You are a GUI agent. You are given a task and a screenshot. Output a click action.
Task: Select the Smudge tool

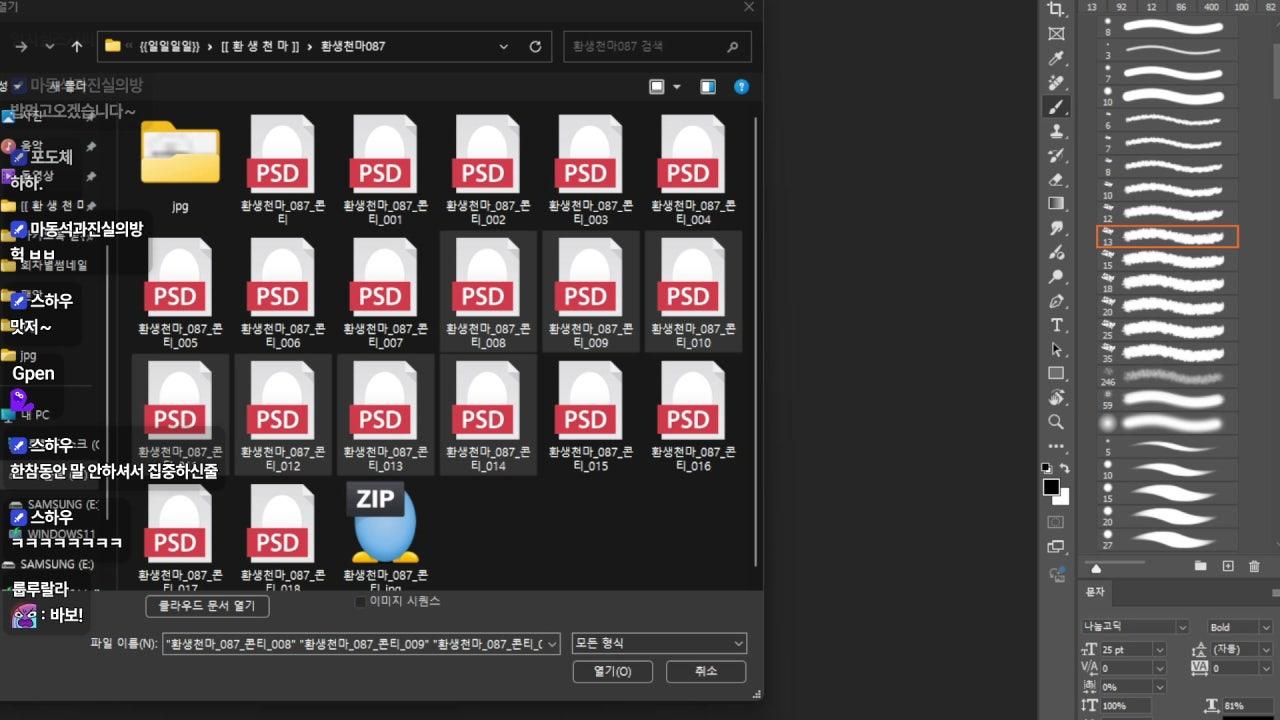(1057, 228)
